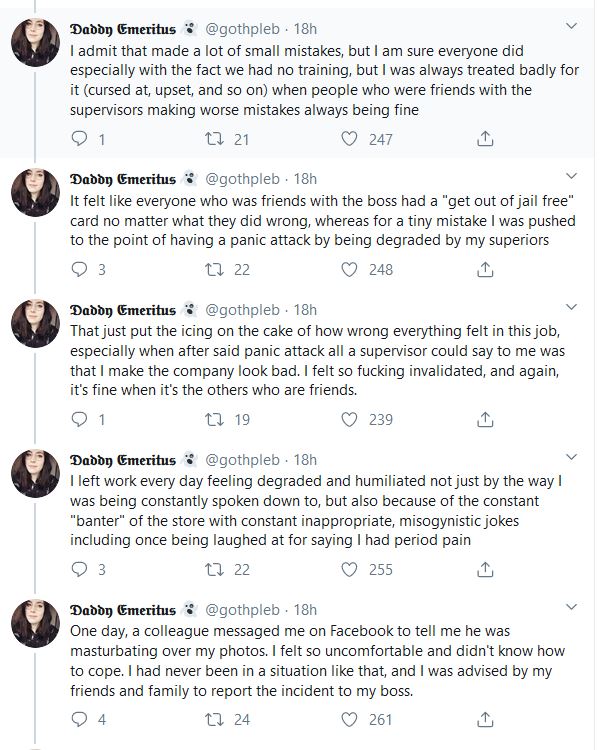Expand options on the "left work every day" tweet
This screenshot has width=603, height=750.
pyautogui.click(x=571, y=457)
